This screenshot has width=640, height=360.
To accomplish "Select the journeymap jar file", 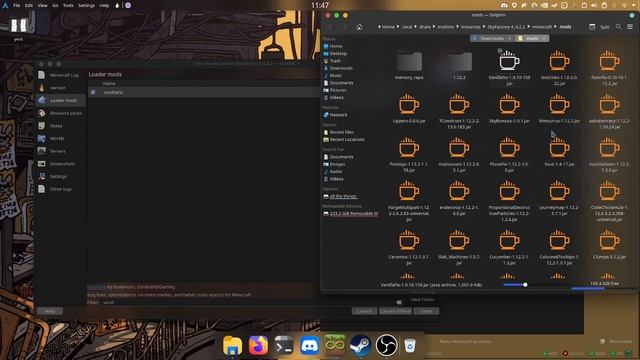I will 559,198.
